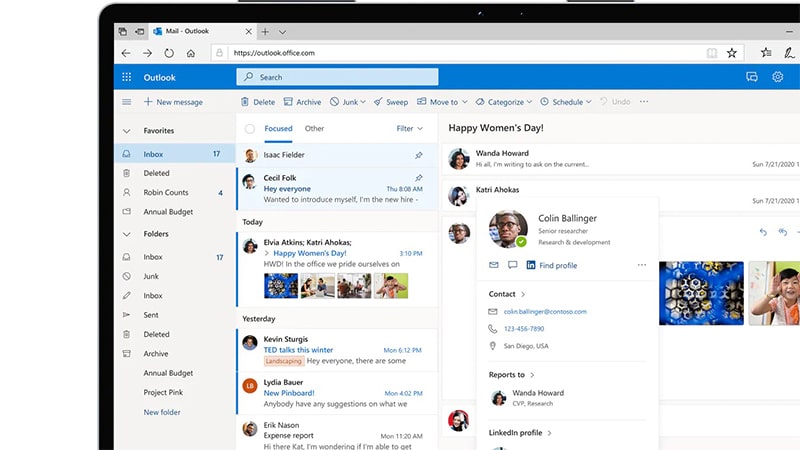Switch to the Focused tab
Viewport: 800px width, 450px height.
278,129
